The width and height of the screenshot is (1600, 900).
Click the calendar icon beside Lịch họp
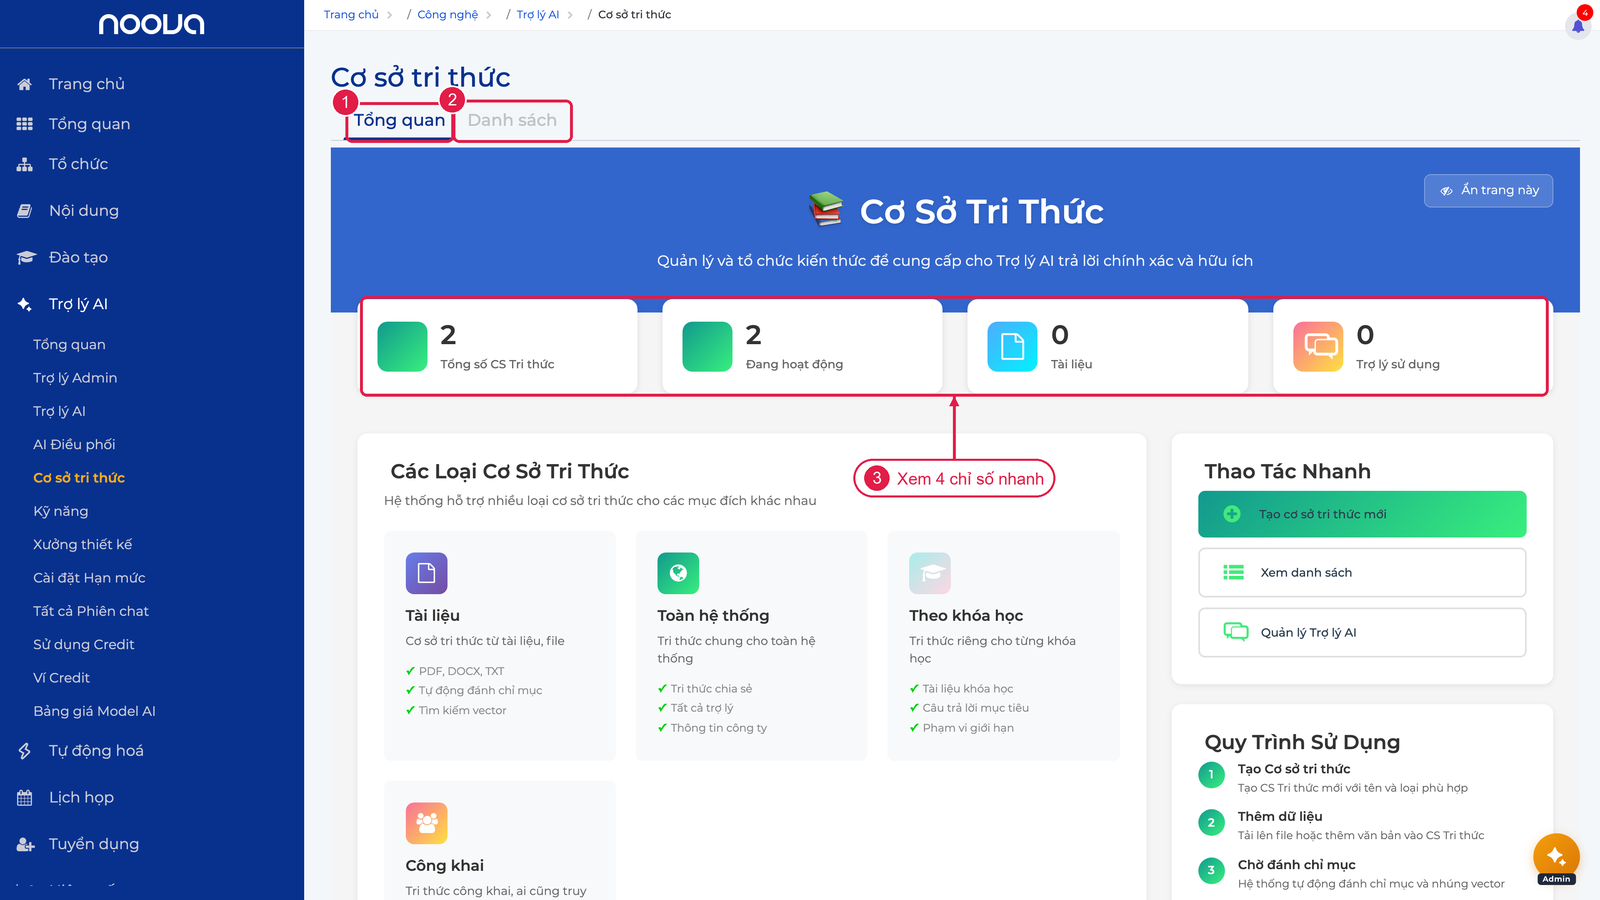(x=25, y=798)
